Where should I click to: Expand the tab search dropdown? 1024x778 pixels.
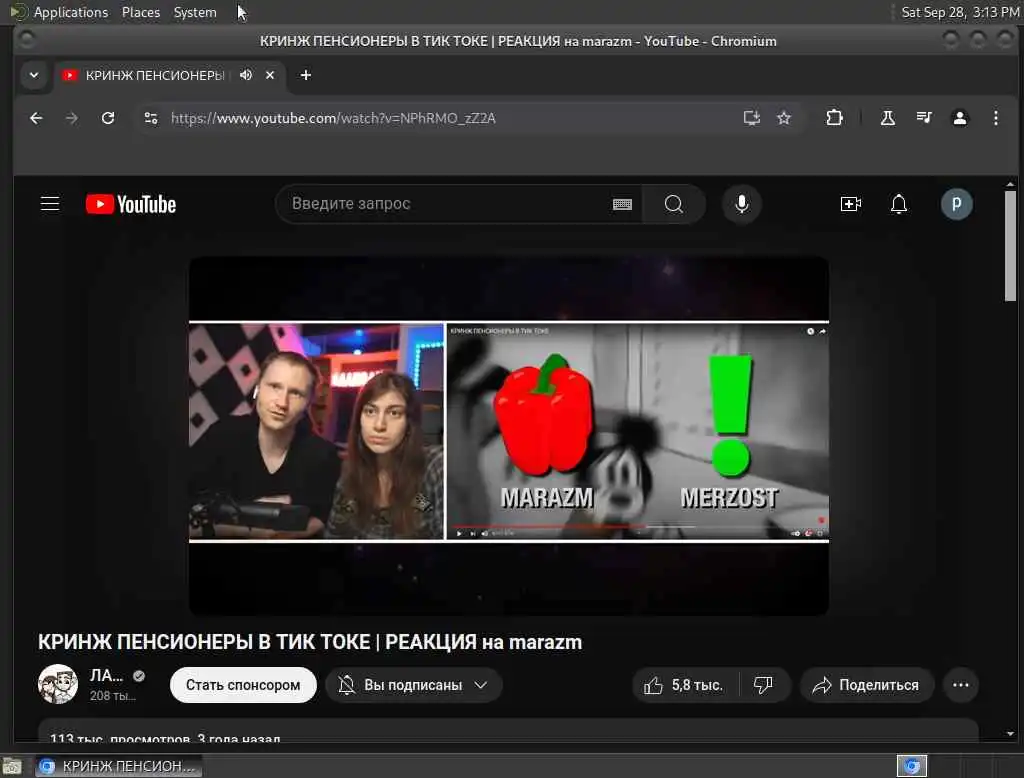click(x=34, y=75)
